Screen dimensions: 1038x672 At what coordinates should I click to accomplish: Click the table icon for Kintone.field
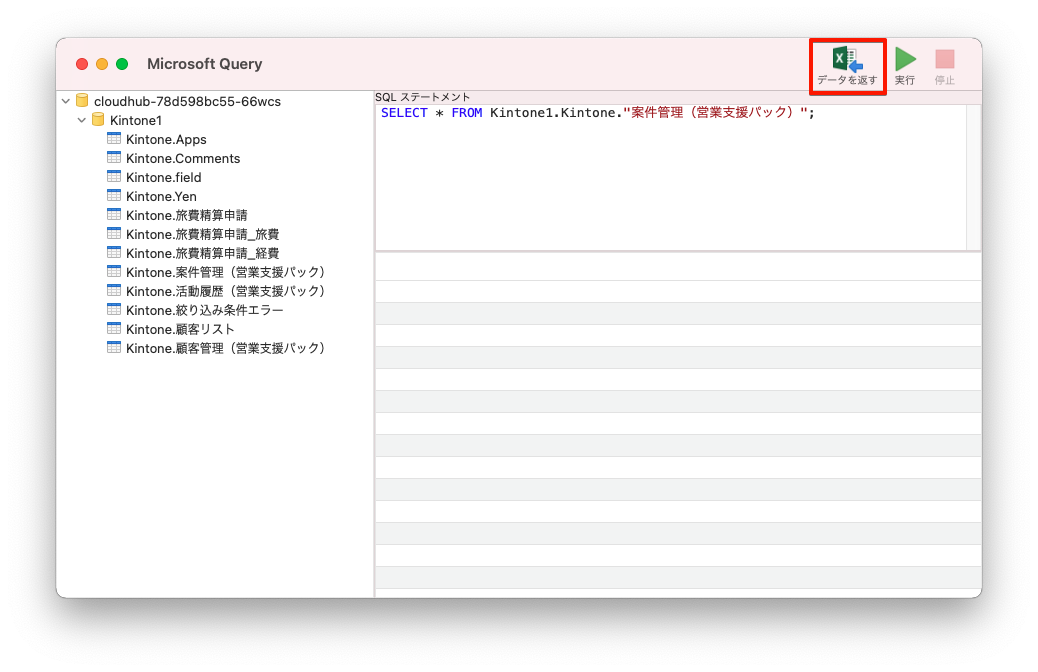click(x=114, y=177)
